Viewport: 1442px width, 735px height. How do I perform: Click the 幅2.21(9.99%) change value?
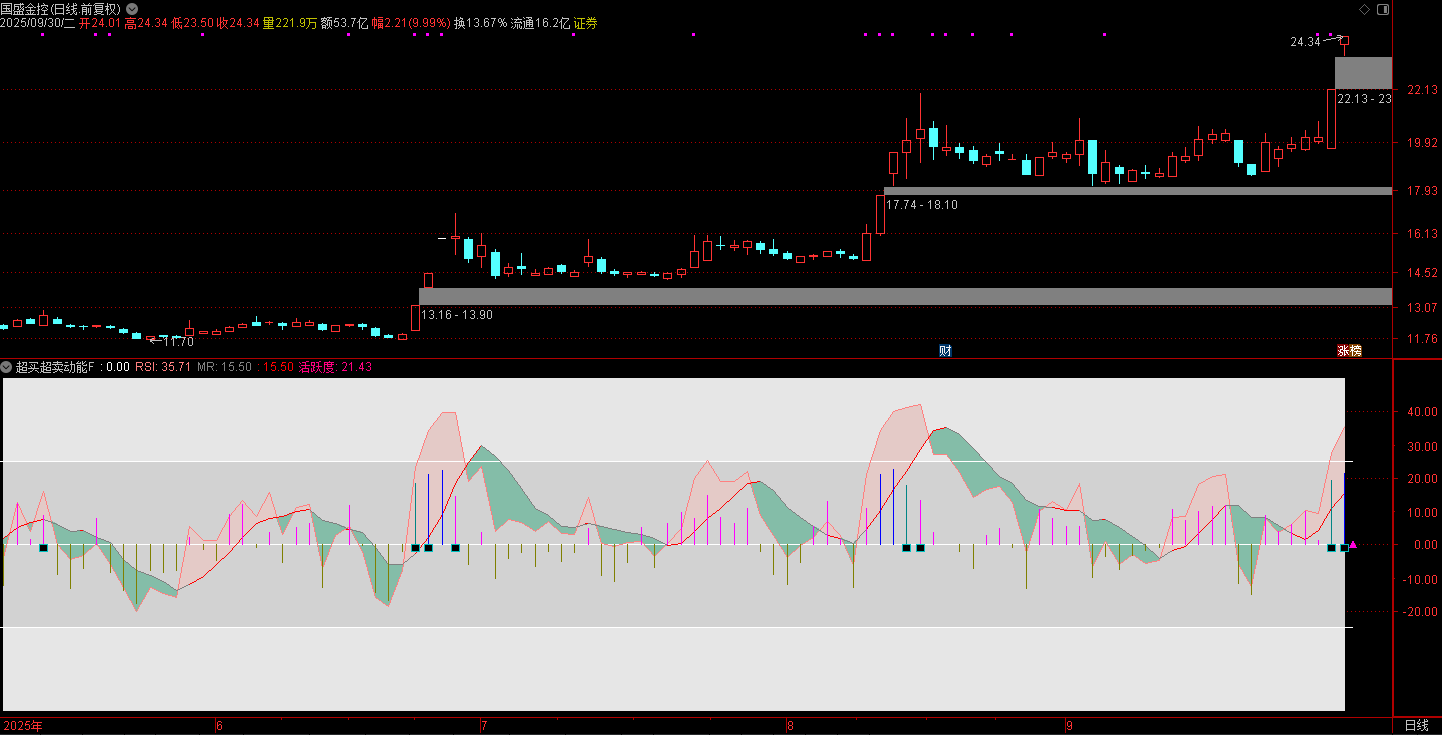click(410, 23)
